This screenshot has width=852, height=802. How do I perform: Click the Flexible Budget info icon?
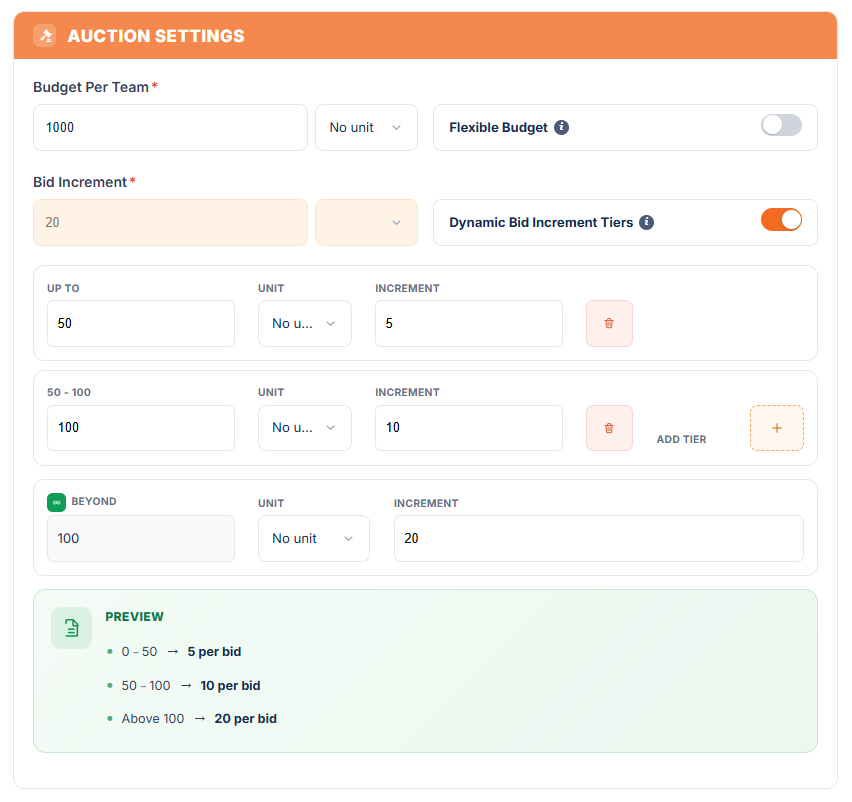pyautogui.click(x=561, y=127)
